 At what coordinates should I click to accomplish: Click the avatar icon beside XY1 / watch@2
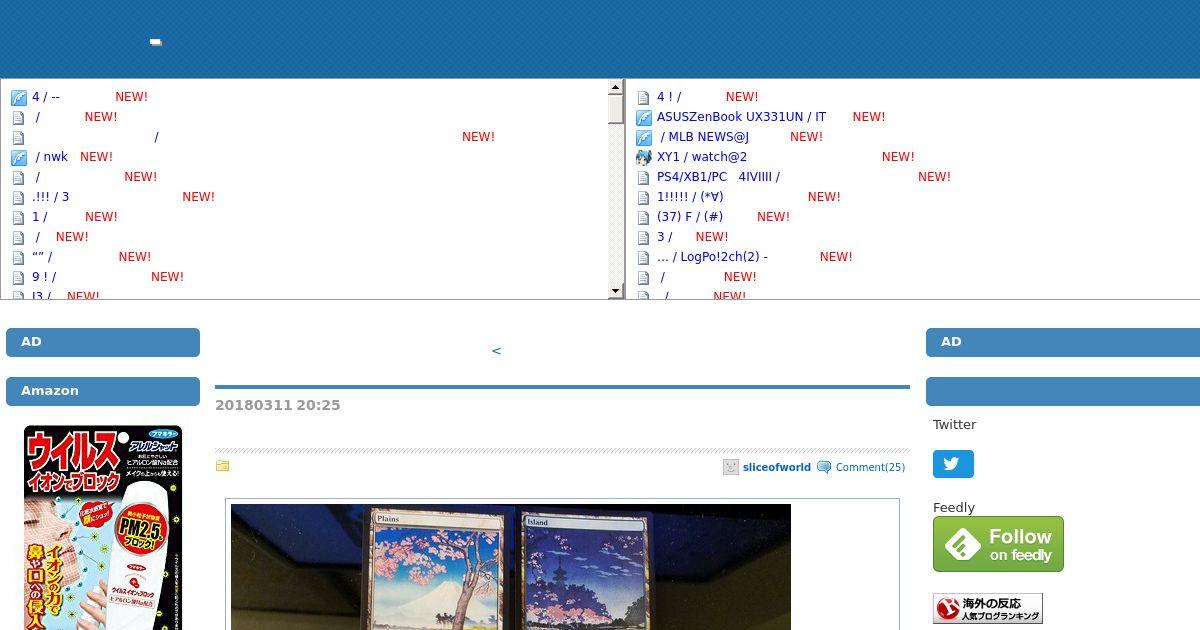click(x=644, y=157)
